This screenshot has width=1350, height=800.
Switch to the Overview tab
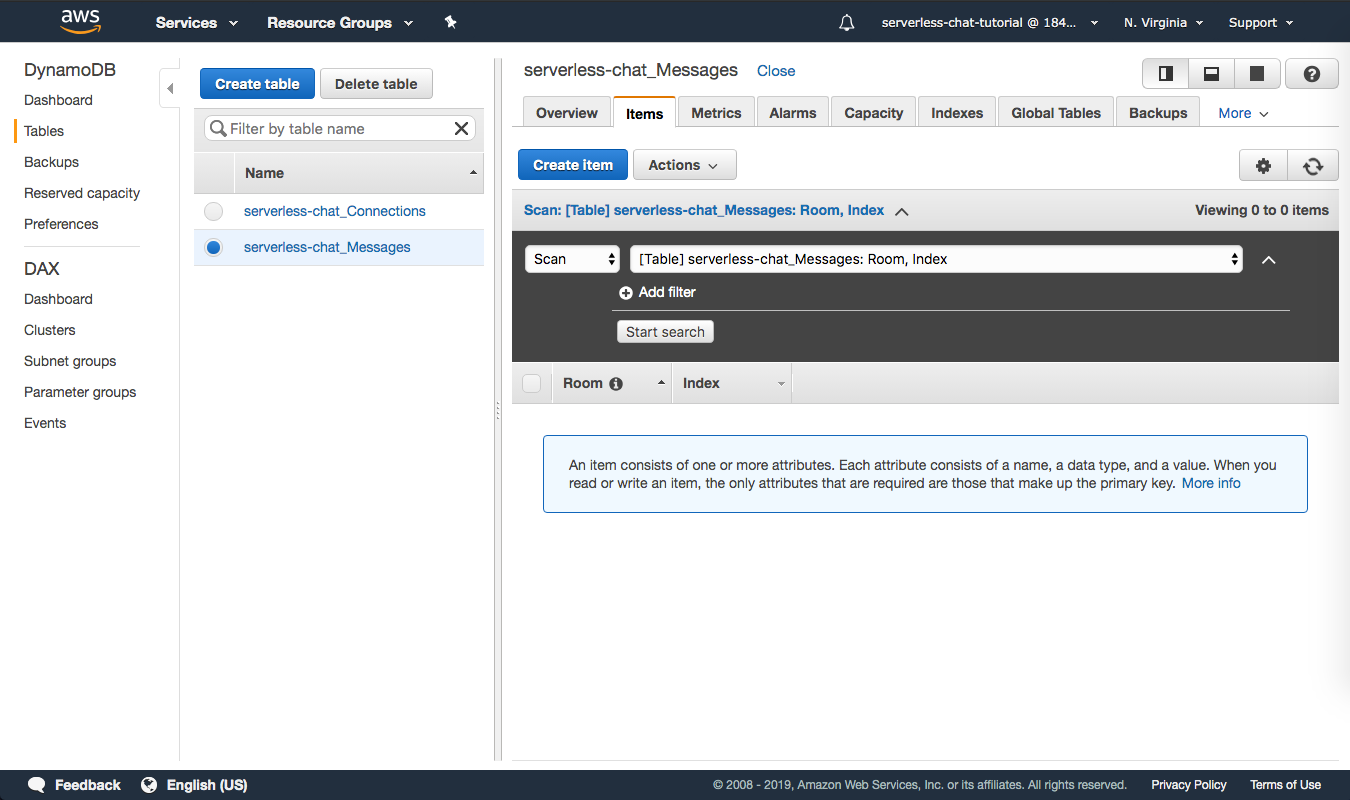click(567, 113)
